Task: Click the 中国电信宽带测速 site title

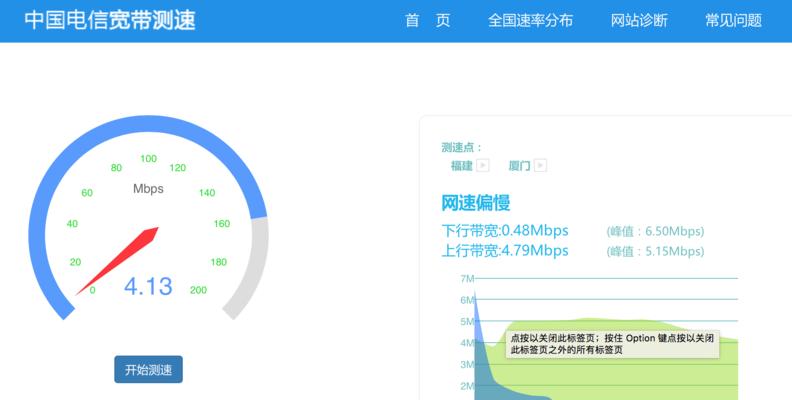Action: click(x=110, y=20)
